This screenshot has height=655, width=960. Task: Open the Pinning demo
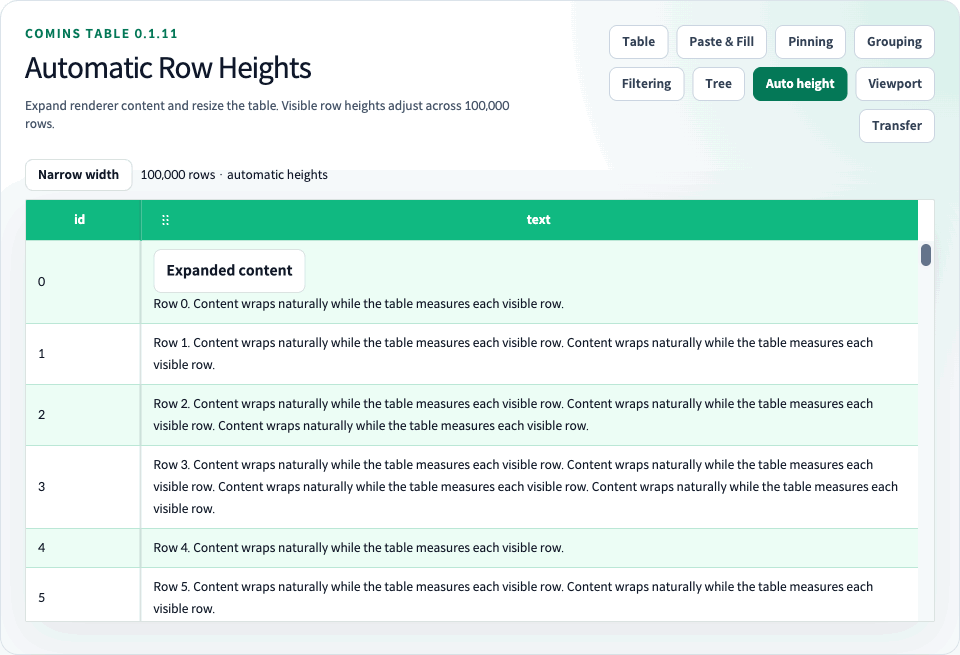tap(810, 42)
